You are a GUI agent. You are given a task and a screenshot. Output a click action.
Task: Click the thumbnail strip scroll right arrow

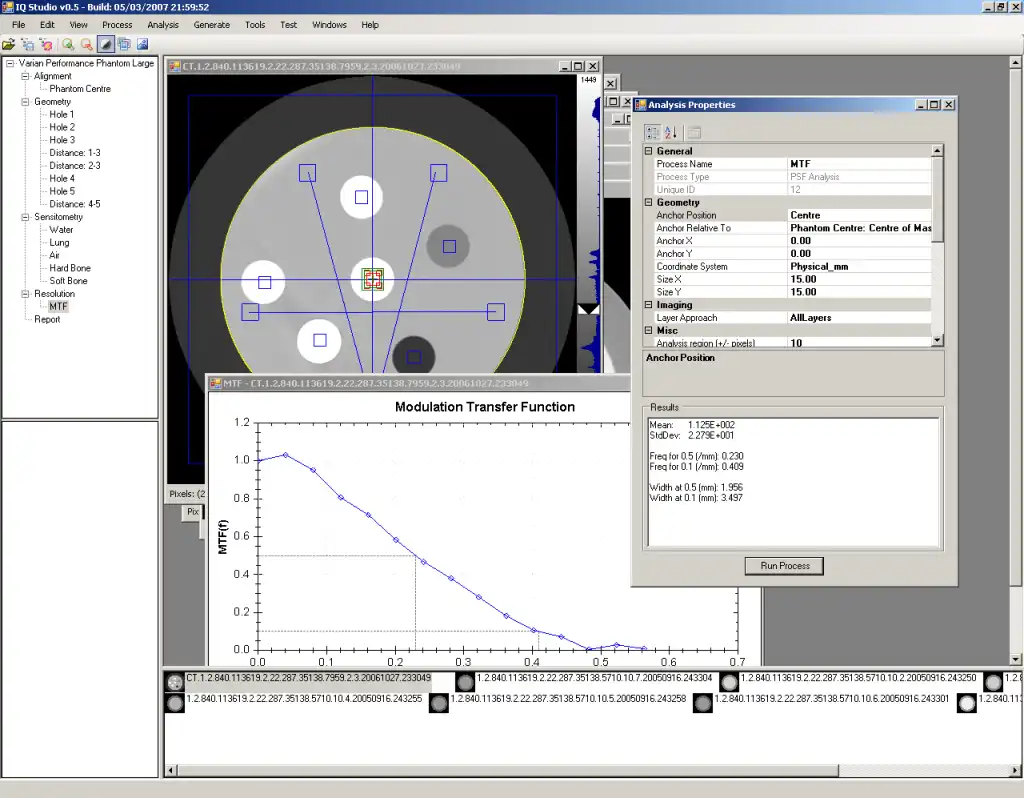pyautogui.click(x=1017, y=771)
